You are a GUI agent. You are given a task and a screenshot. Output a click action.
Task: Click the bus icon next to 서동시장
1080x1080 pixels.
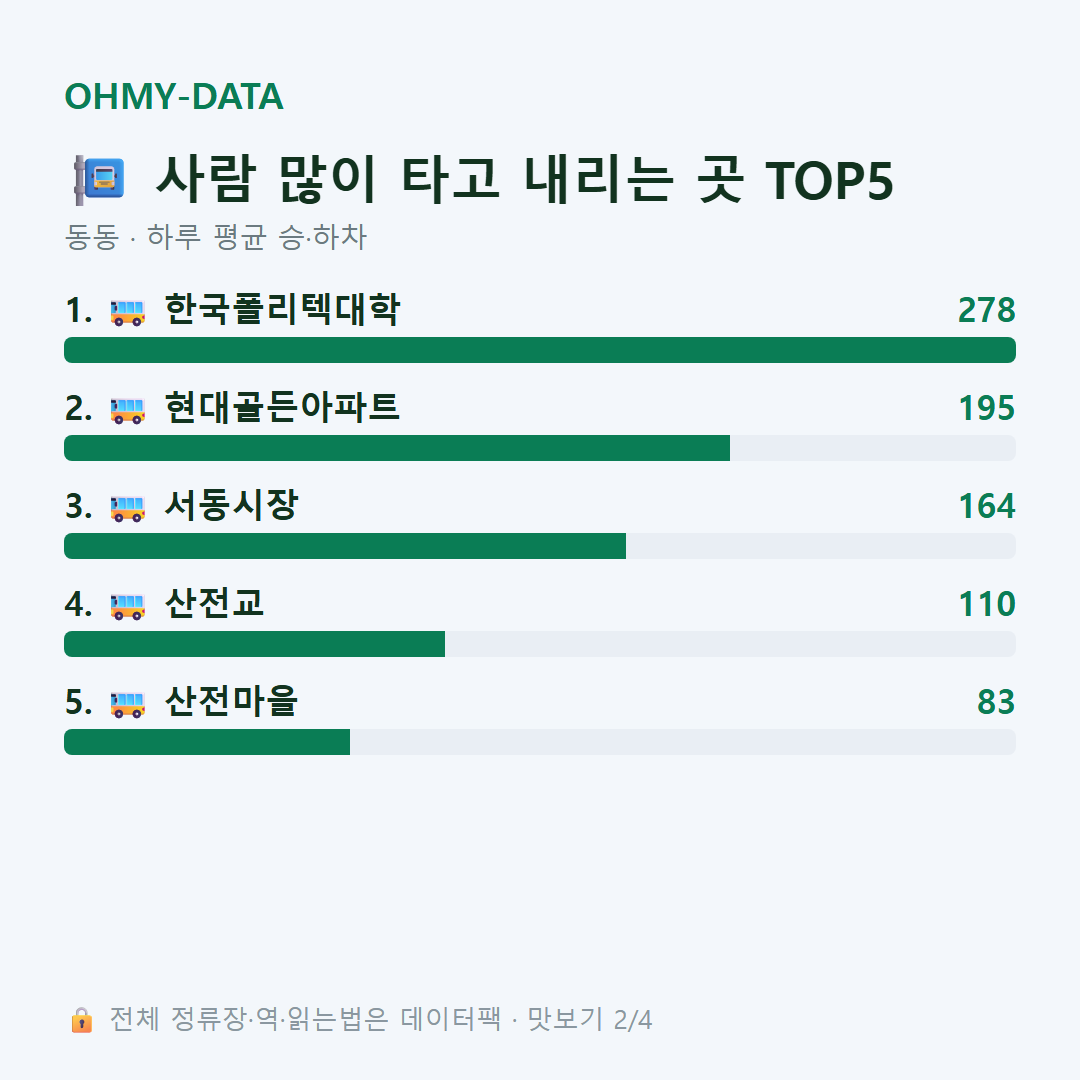(x=127, y=508)
